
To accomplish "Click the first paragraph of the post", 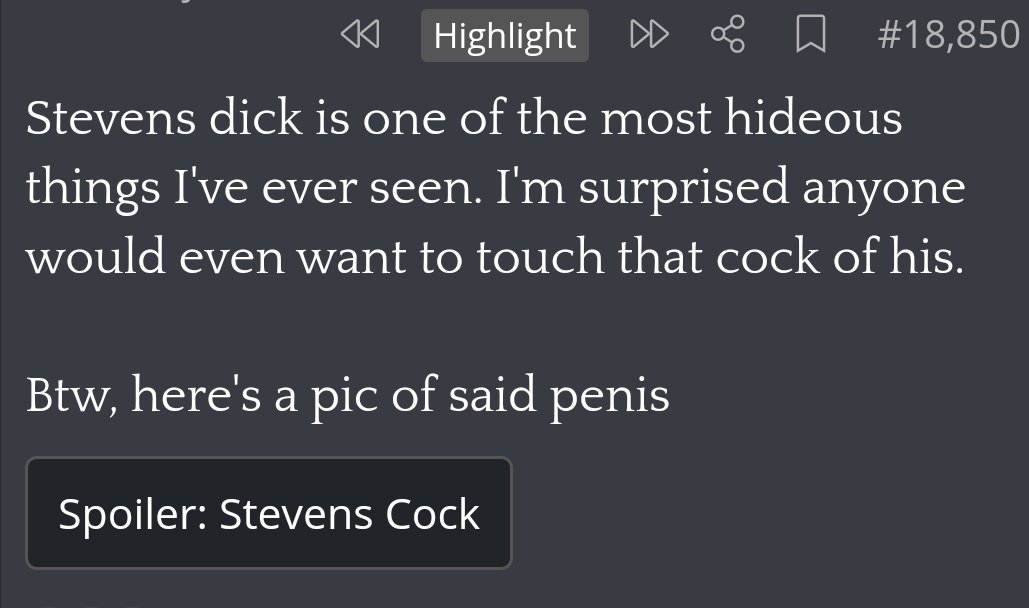I will tap(495, 187).
